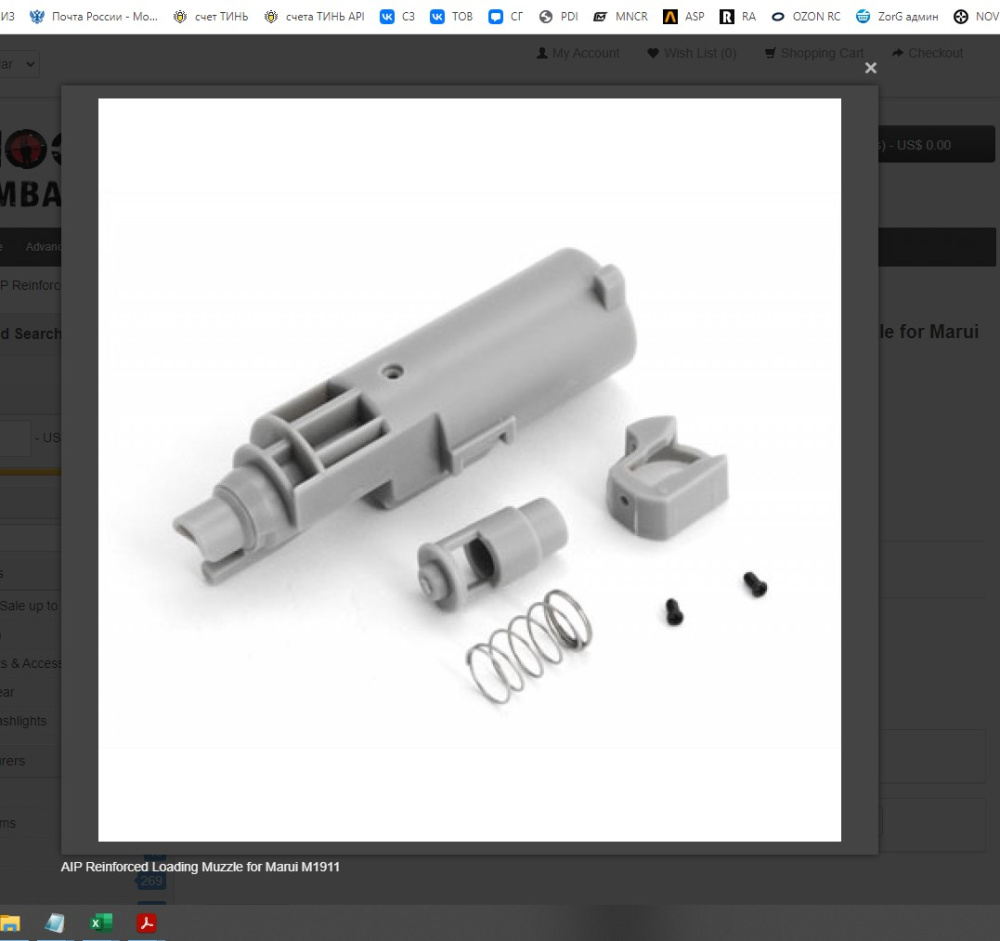
Task: Open the cart total US$ 0.00 dropdown
Action: click(936, 145)
